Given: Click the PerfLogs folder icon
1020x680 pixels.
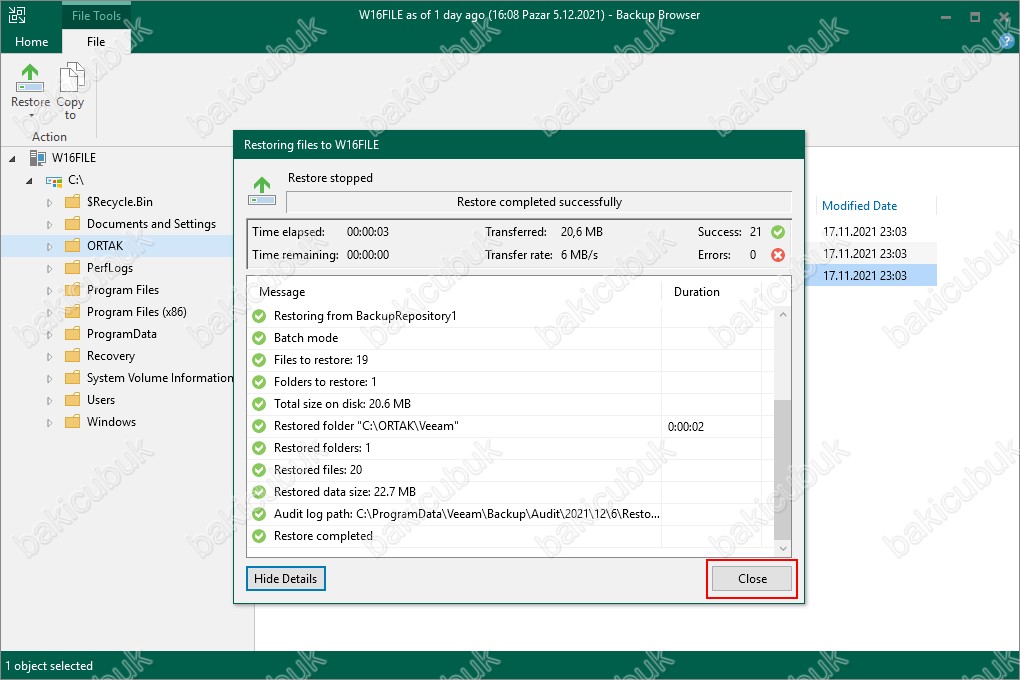Looking at the screenshot, I should pos(73,267).
